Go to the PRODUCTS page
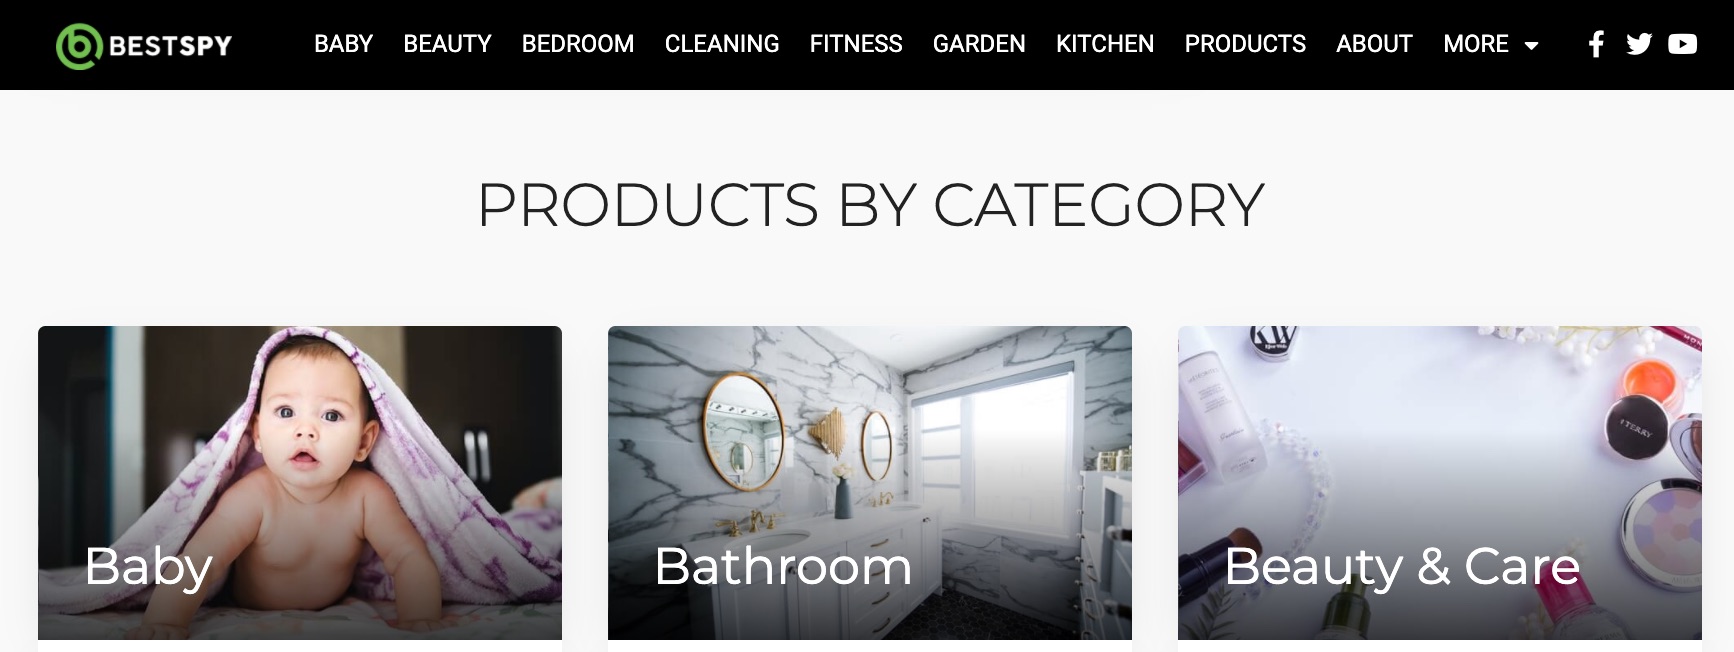This screenshot has width=1734, height=652. click(1245, 44)
